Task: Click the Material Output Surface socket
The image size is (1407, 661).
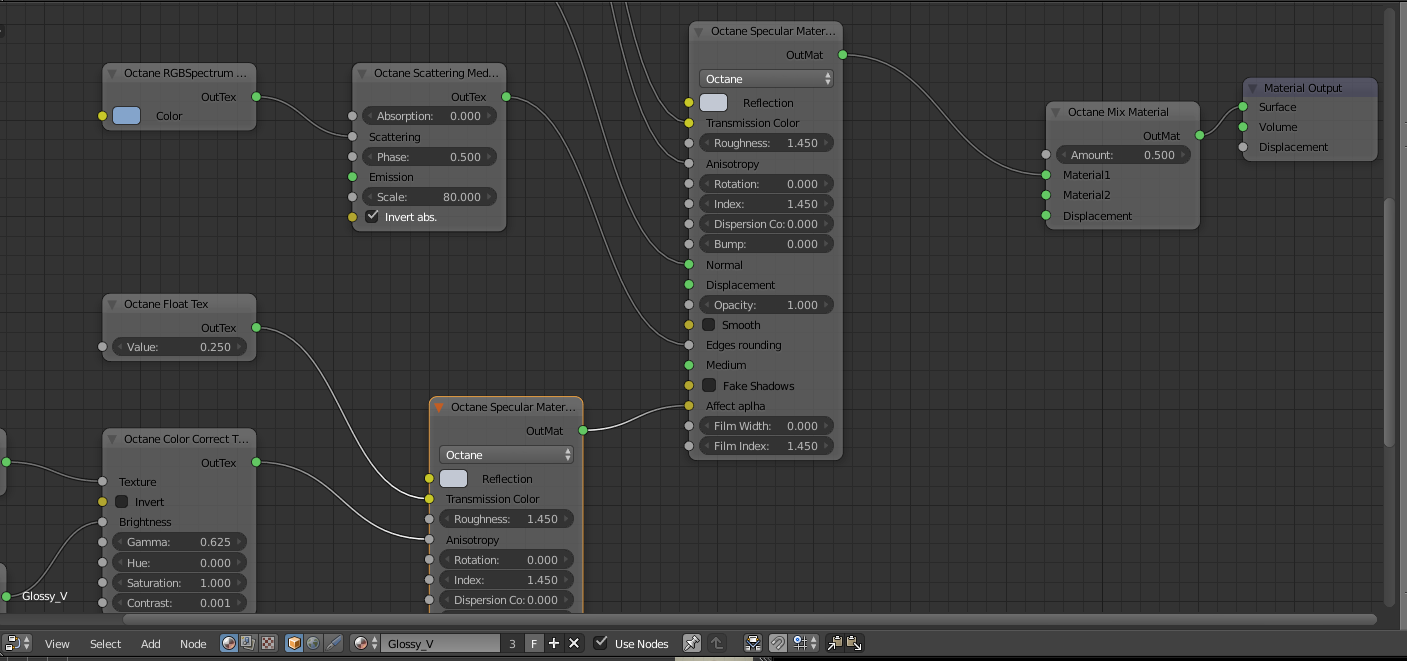Action: click(x=1243, y=107)
